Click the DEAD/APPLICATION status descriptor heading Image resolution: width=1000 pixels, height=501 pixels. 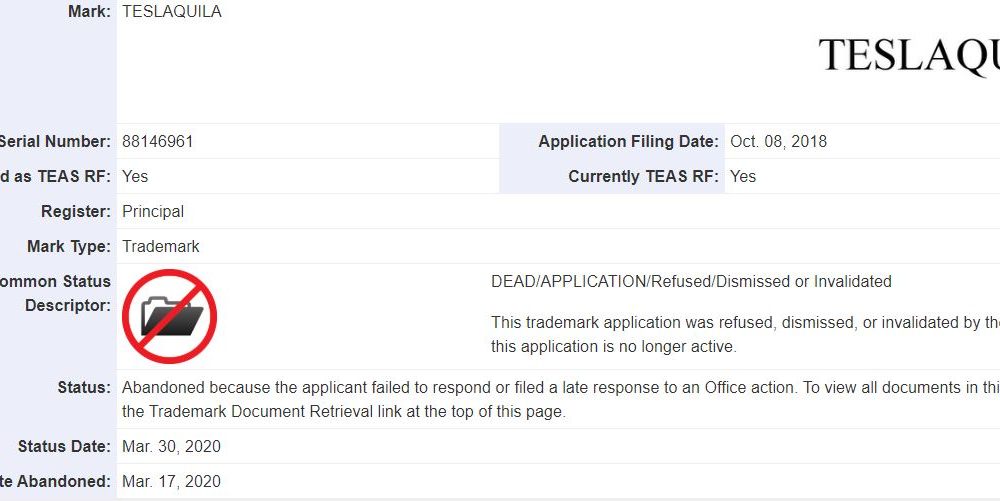(691, 282)
